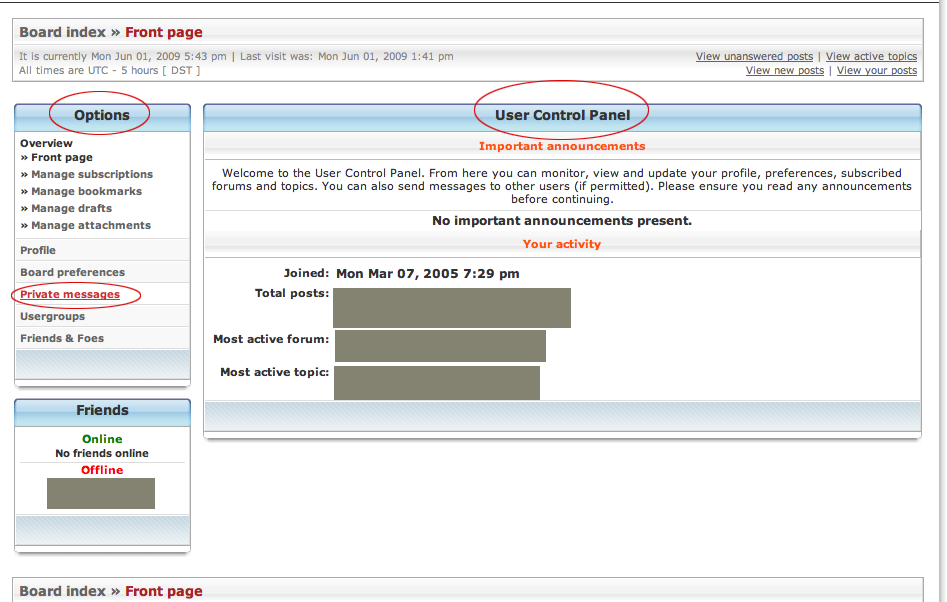Open the Profile section

point(38,250)
